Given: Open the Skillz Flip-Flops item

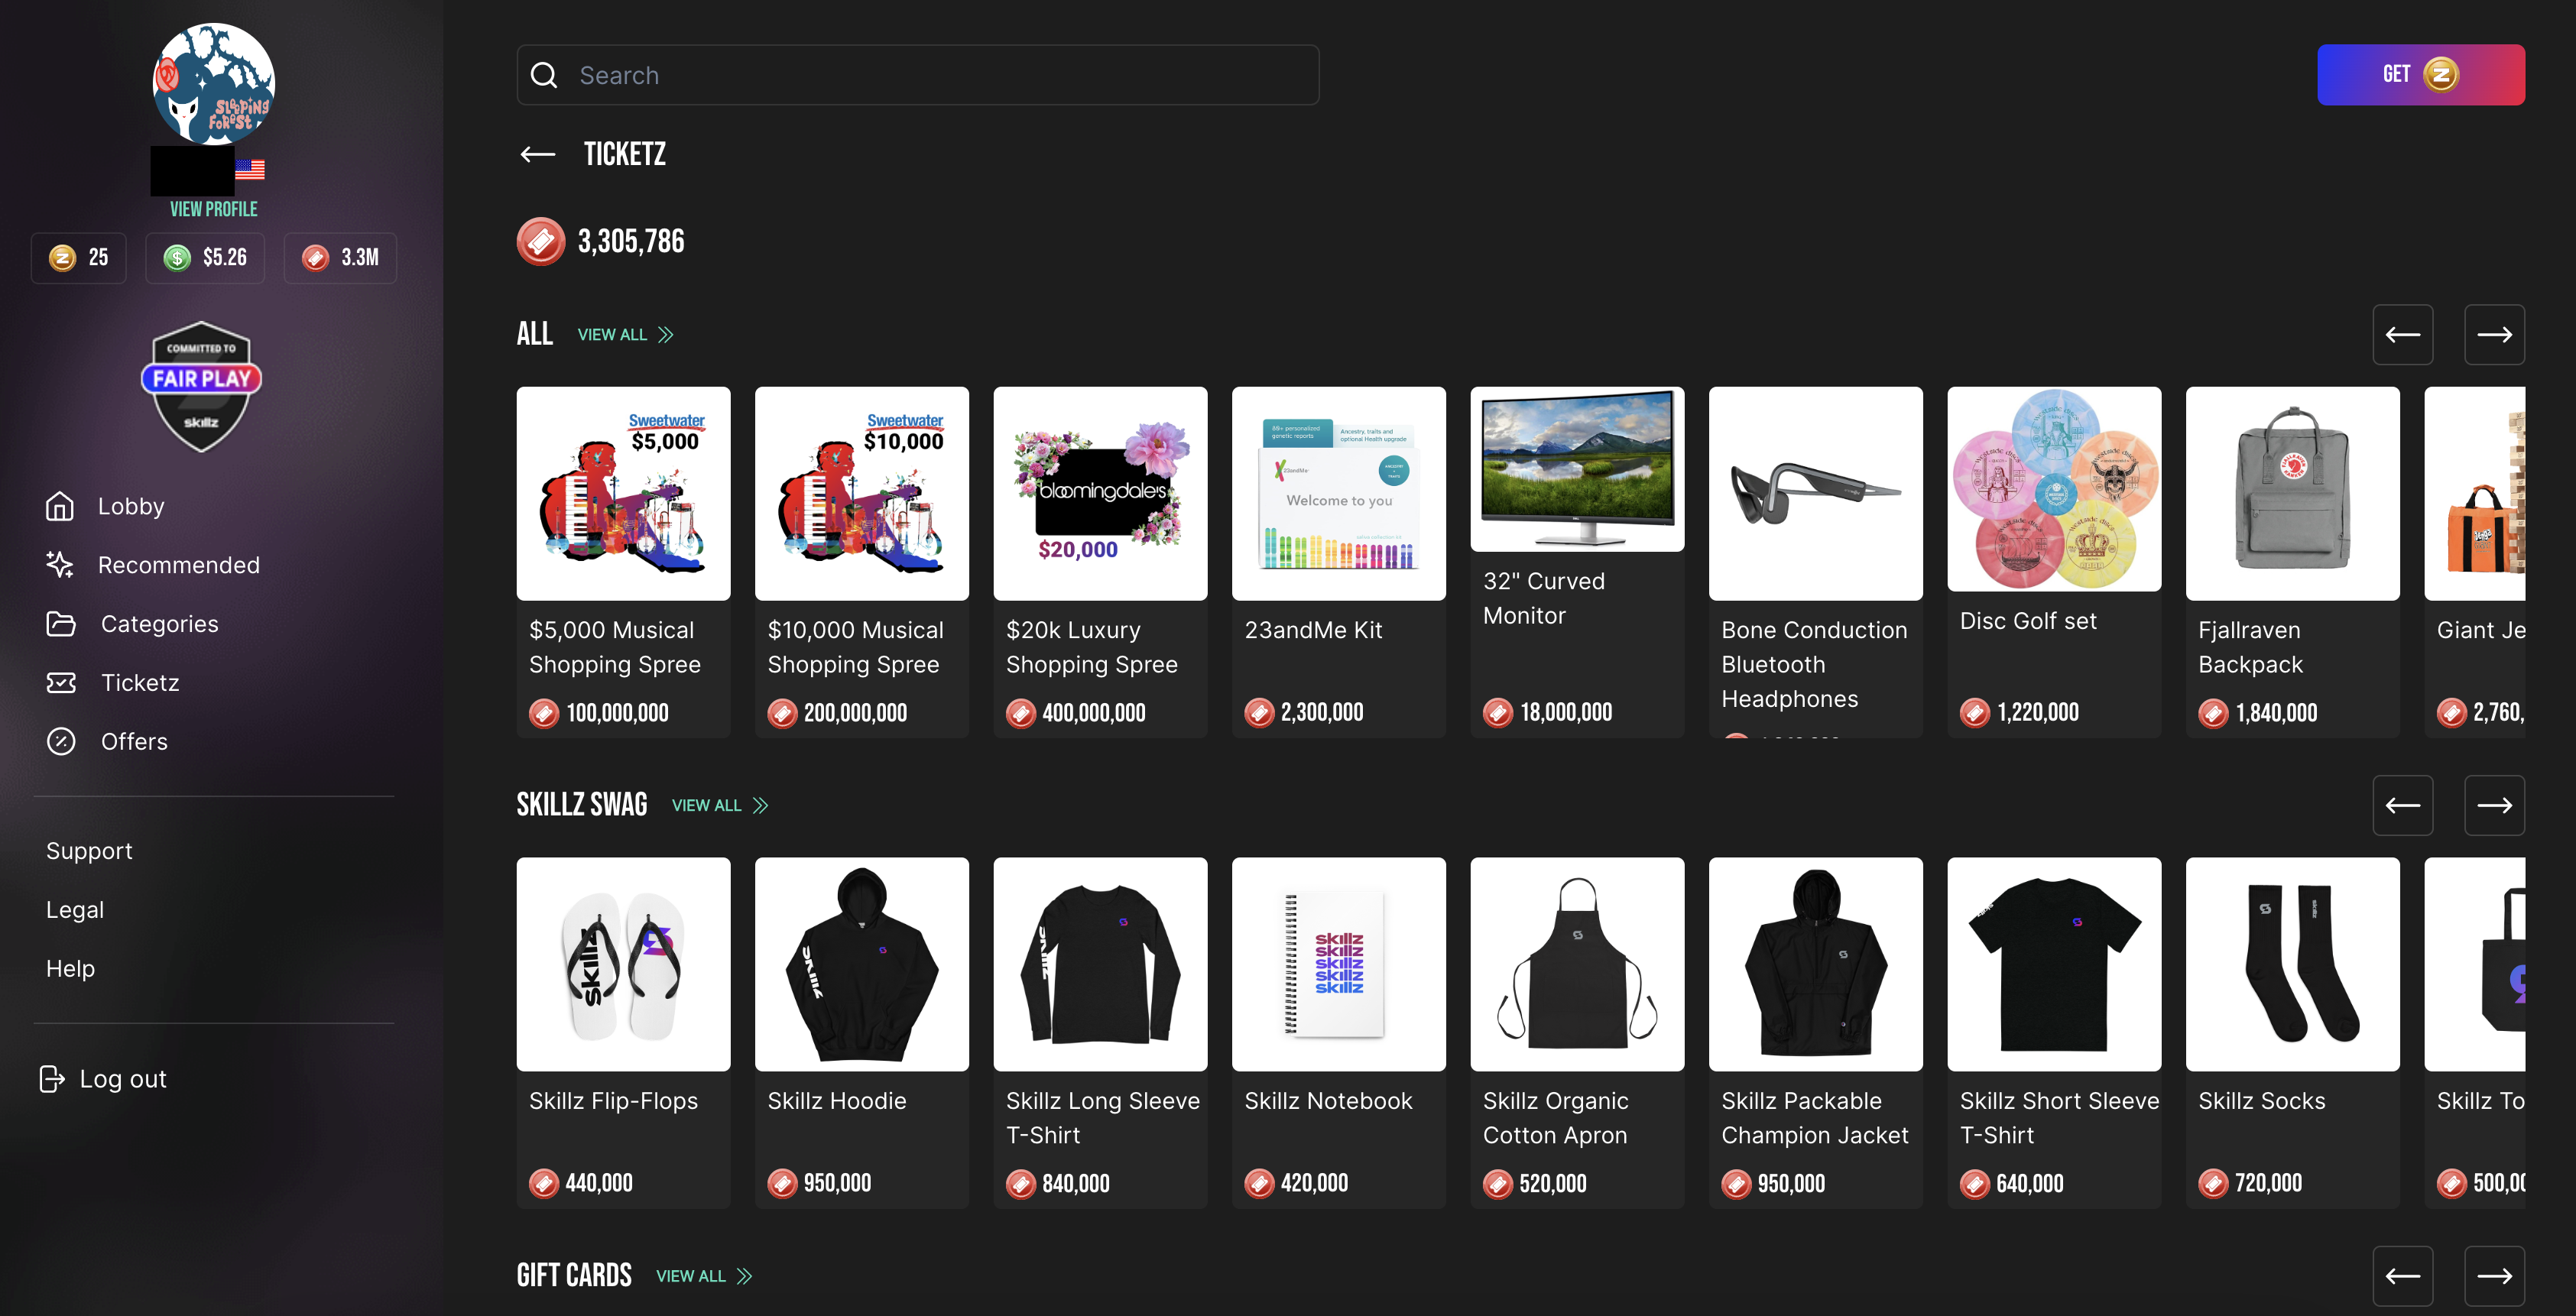Looking at the screenshot, I should click(623, 1033).
